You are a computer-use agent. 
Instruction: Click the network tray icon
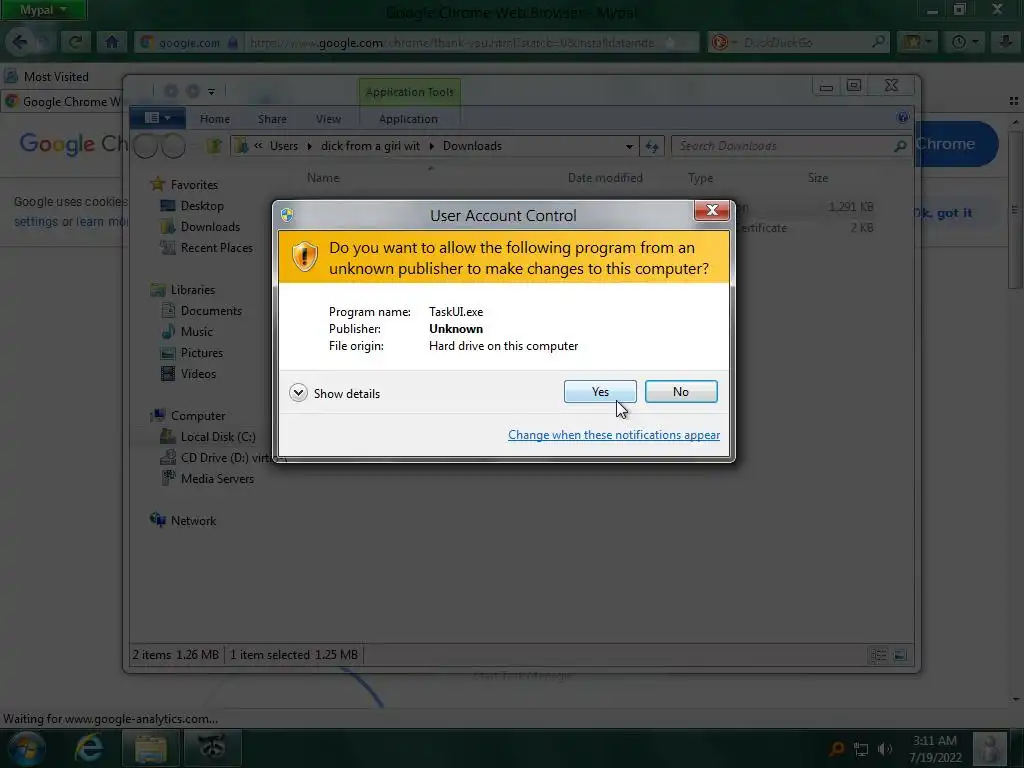[861, 749]
